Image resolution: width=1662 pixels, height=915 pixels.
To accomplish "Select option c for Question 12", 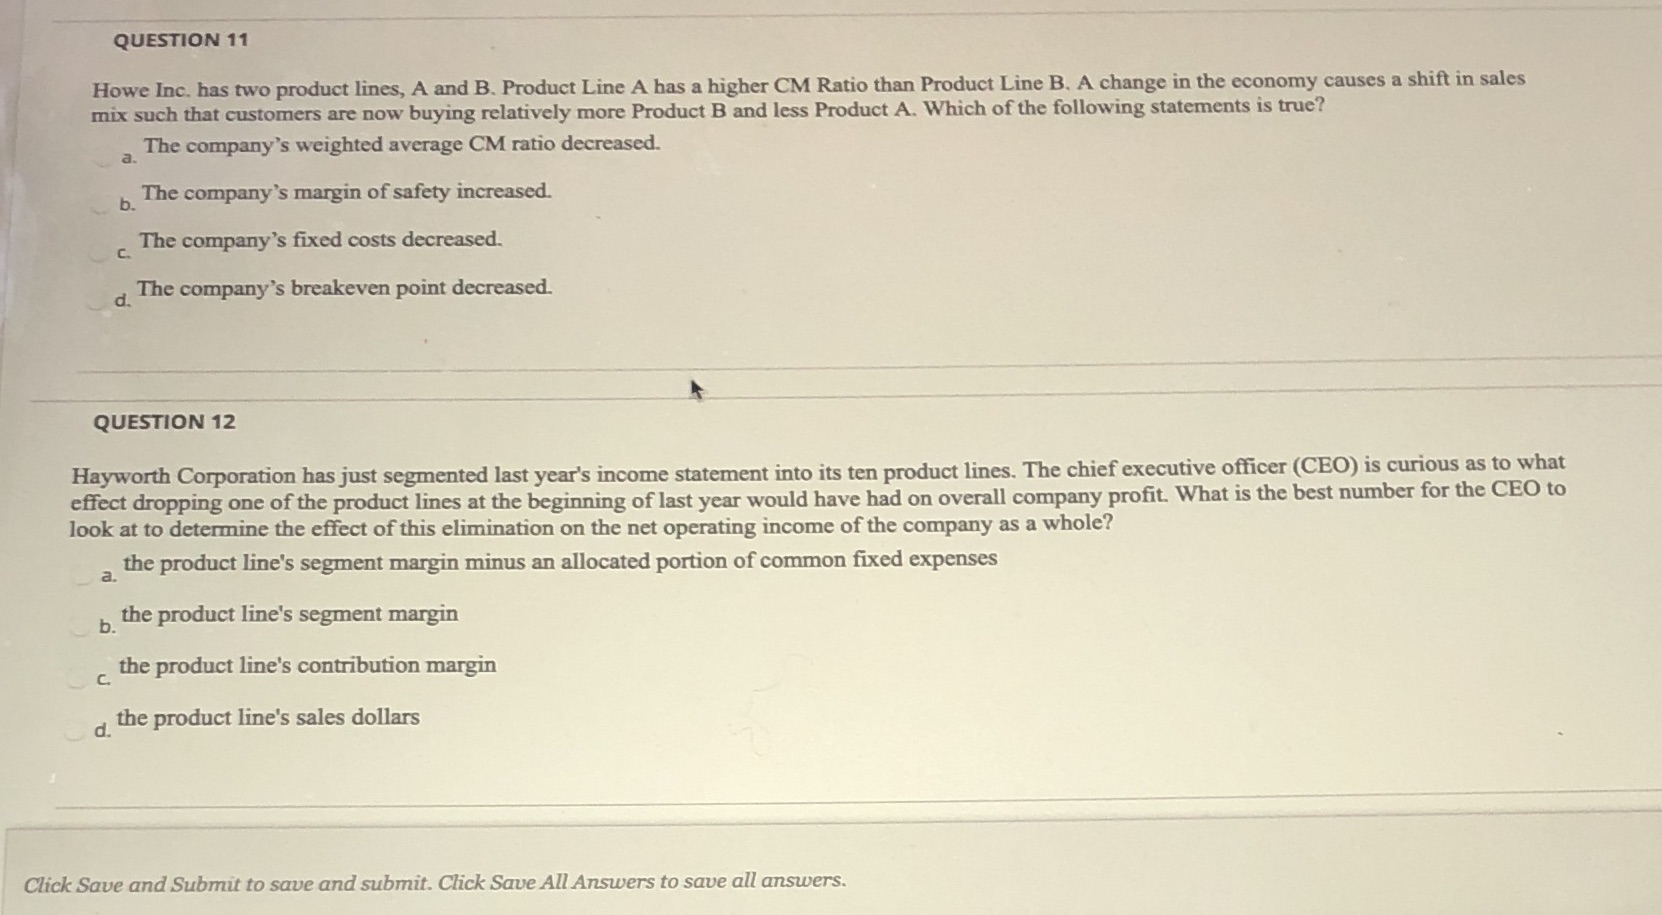I will coord(78,680).
